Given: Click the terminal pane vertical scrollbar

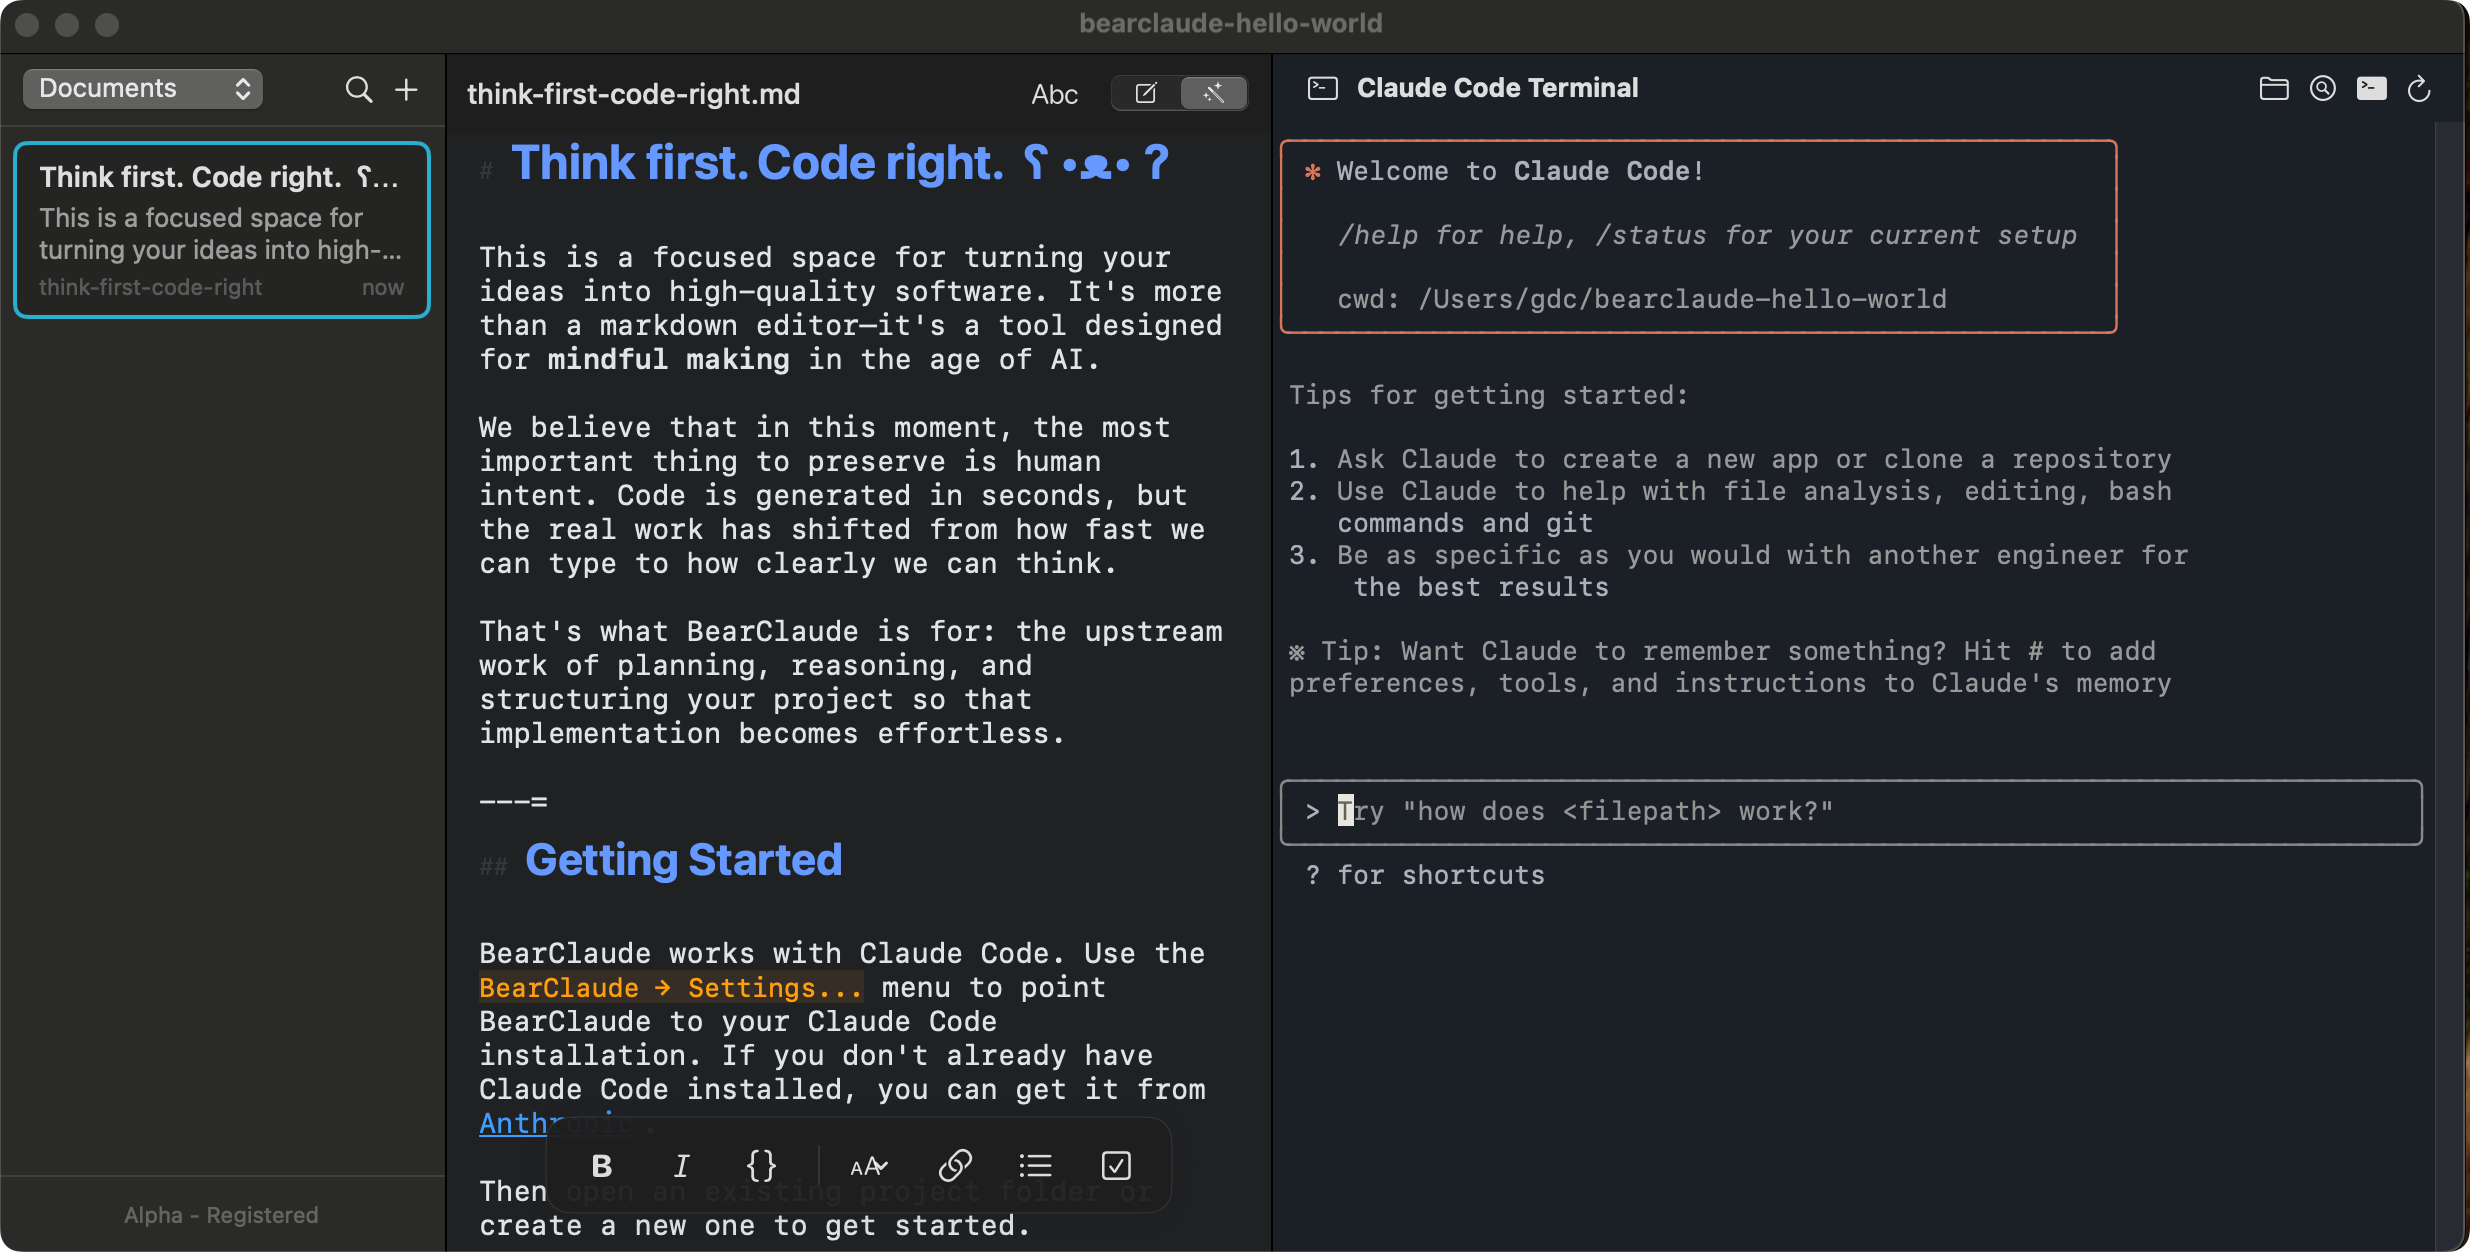Looking at the screenshot, I should (x=2448, y=686).
